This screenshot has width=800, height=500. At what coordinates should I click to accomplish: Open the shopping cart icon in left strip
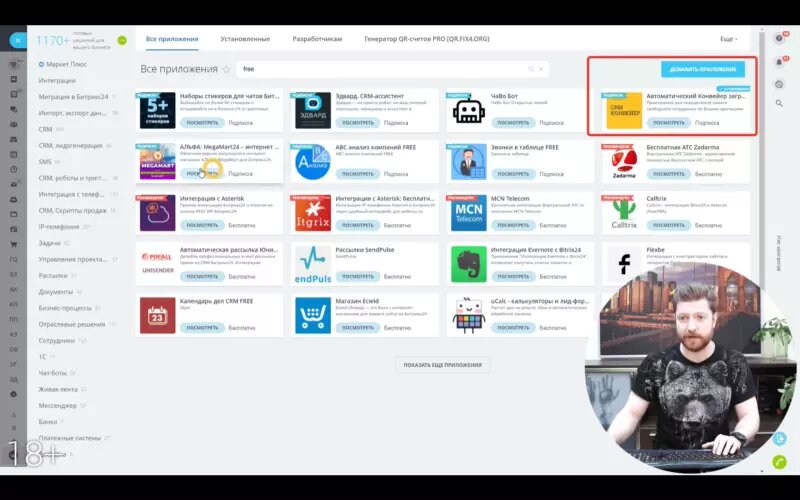coord(14,244)
